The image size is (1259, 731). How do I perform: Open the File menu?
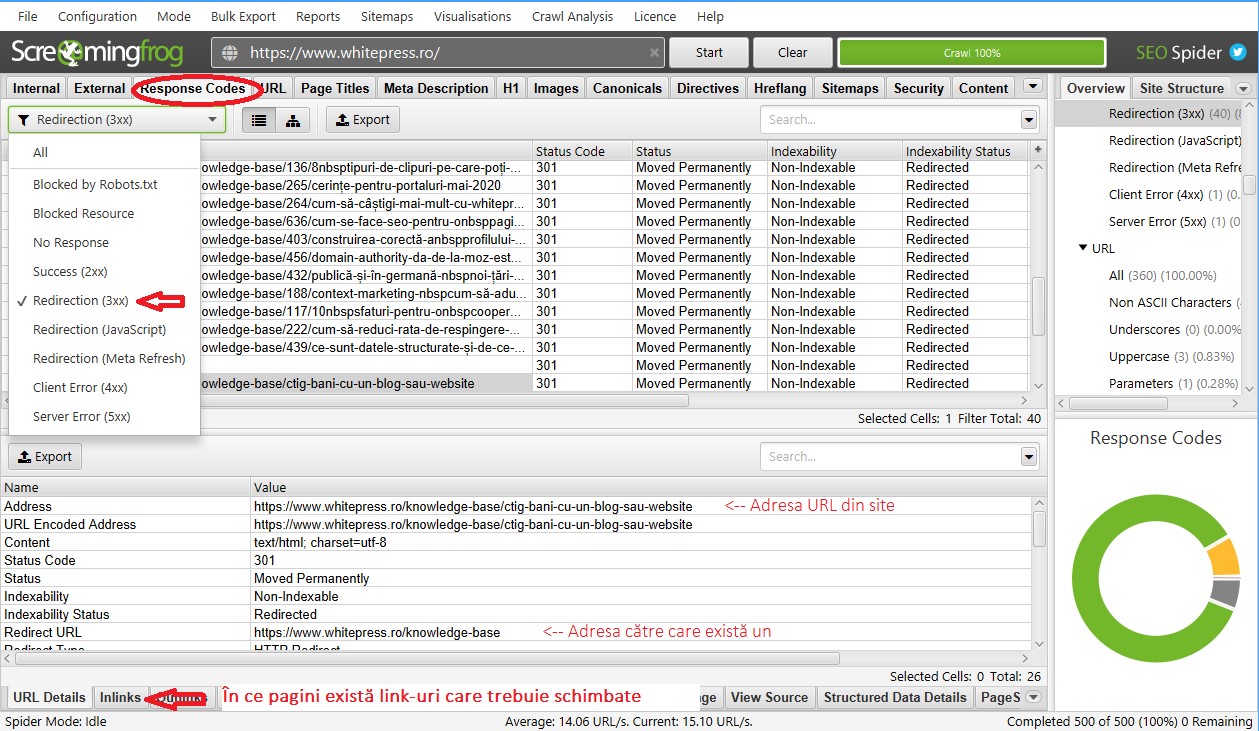pyautogui.click(x=28, y=17)
